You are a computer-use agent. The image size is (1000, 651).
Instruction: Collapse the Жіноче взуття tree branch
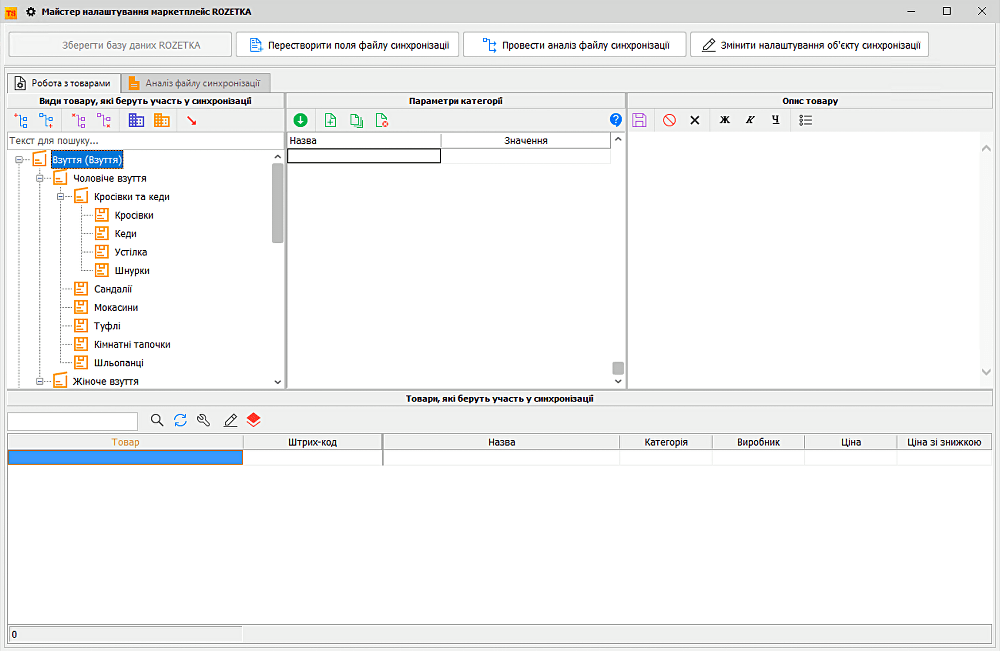40,381
